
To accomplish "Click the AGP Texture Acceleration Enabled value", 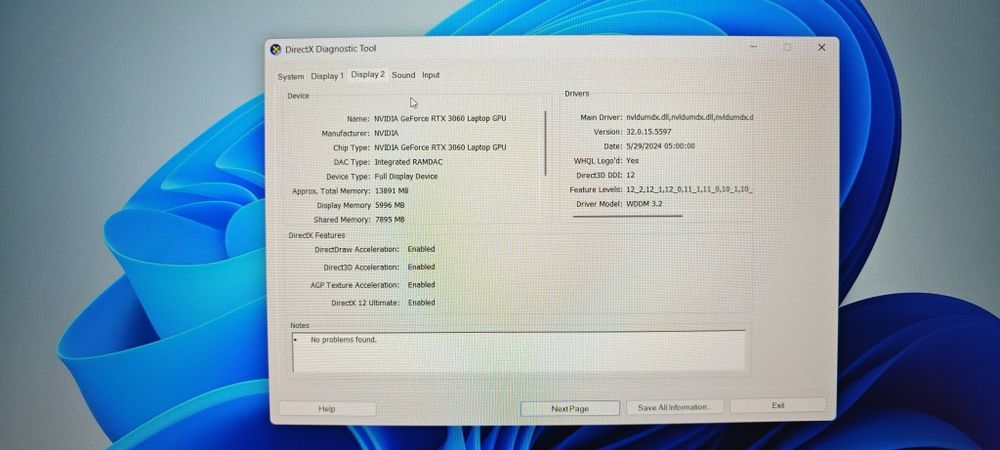I will [422, 285].
